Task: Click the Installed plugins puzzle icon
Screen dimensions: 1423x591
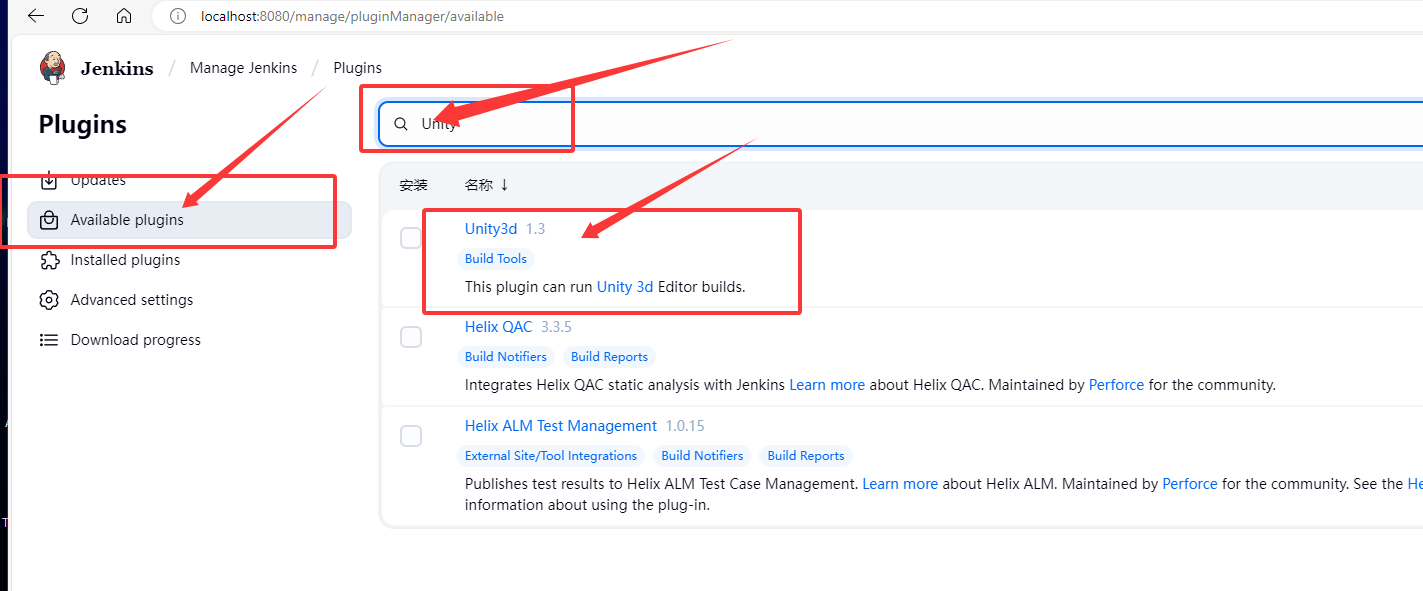Action: pos(49,260)
